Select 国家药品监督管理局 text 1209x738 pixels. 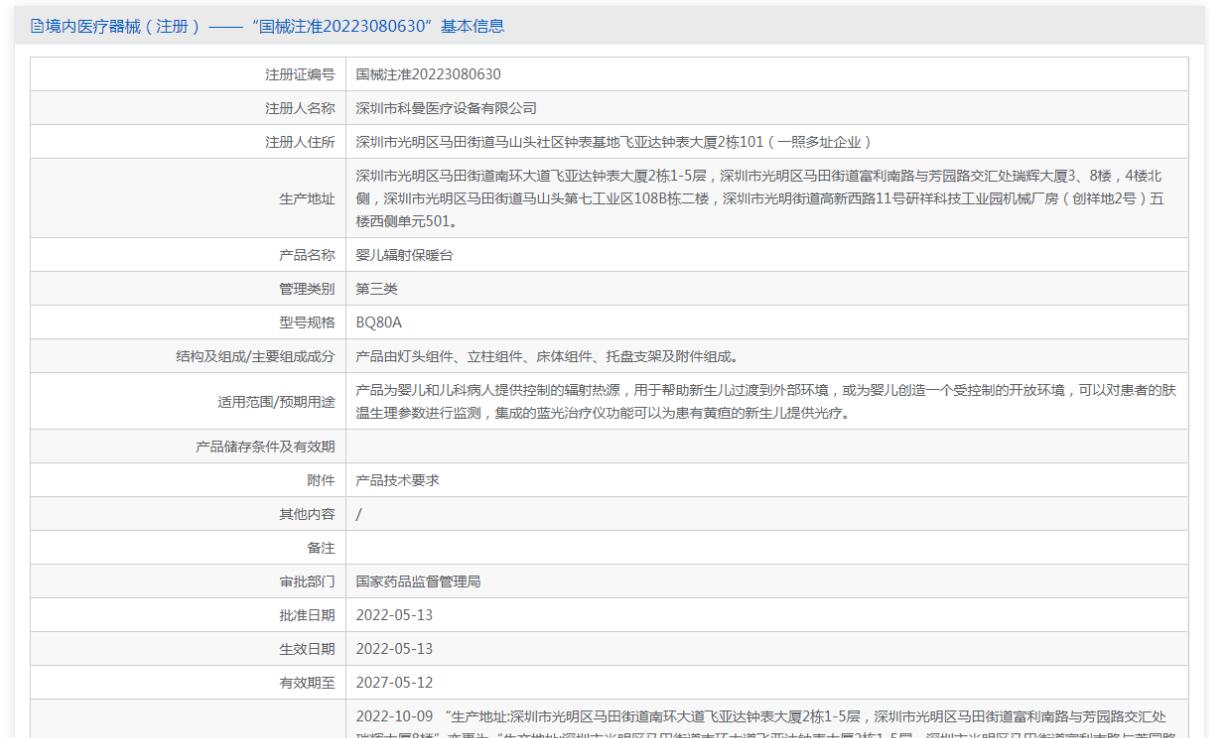[418, 582]
